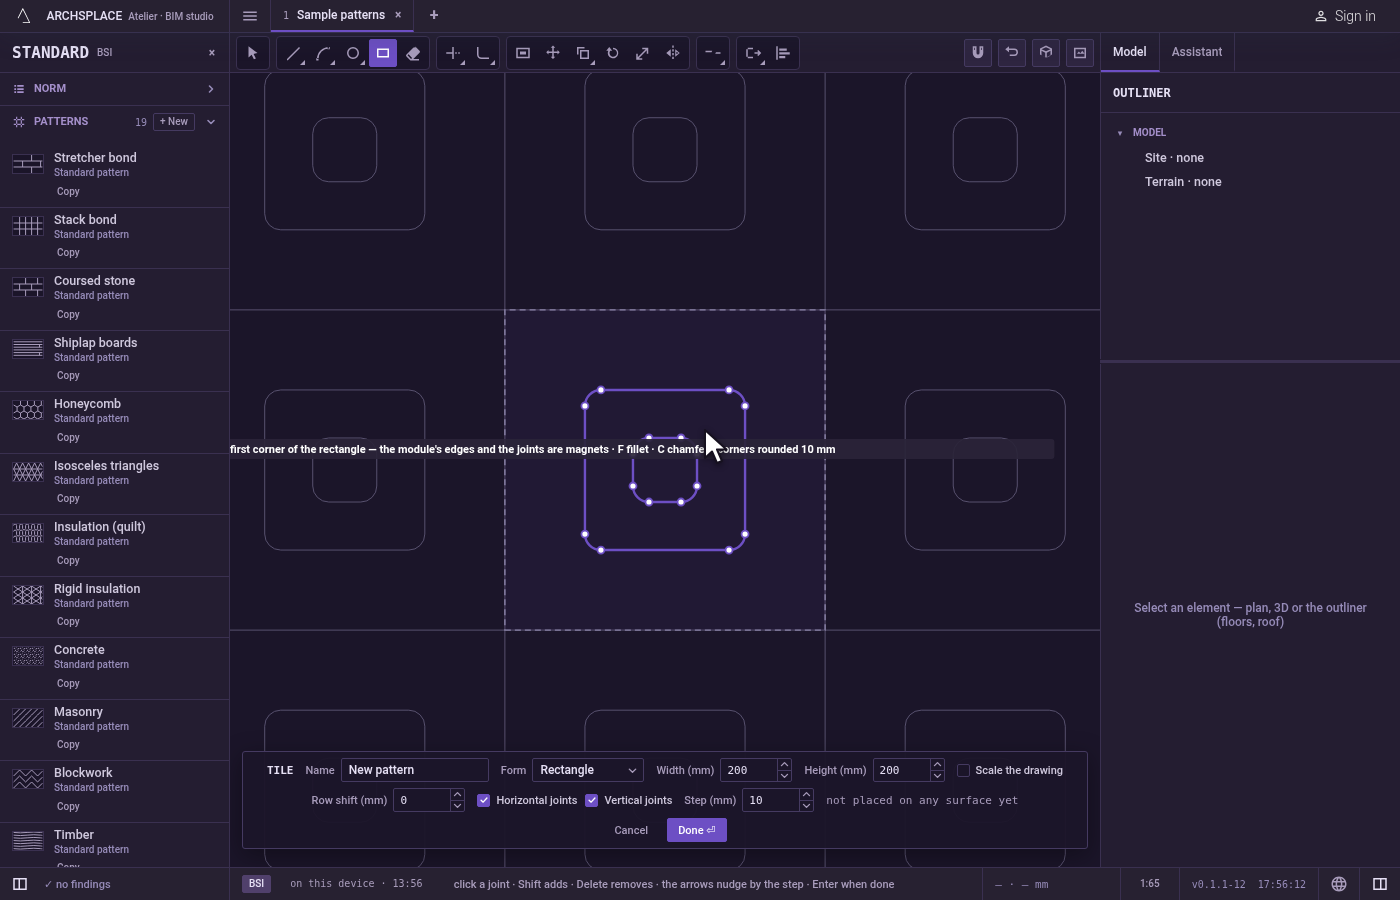Select the Arc drawing tool
This screenshot has width=1400, height=900.
pos(323,53)
